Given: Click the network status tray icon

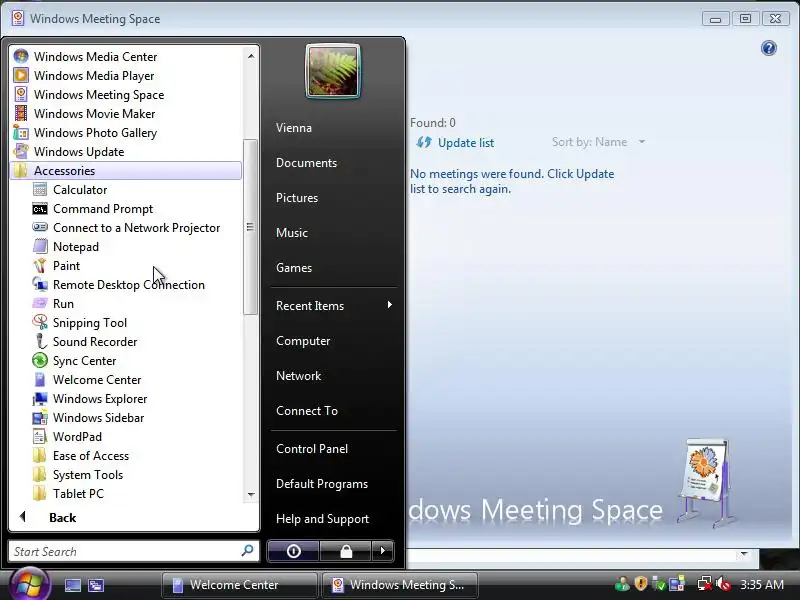Looking at the screenshot, I should click(x=705, y=583).
